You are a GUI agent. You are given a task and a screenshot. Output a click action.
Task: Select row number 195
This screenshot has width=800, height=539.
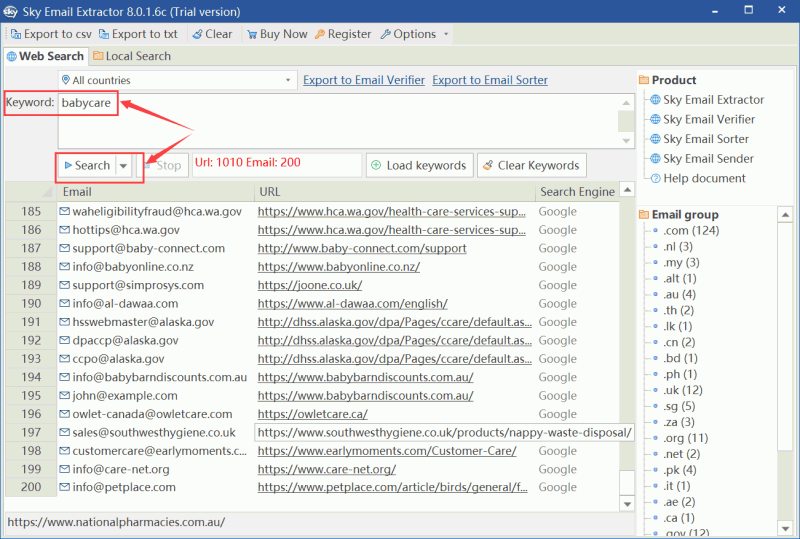click(31, 396)
